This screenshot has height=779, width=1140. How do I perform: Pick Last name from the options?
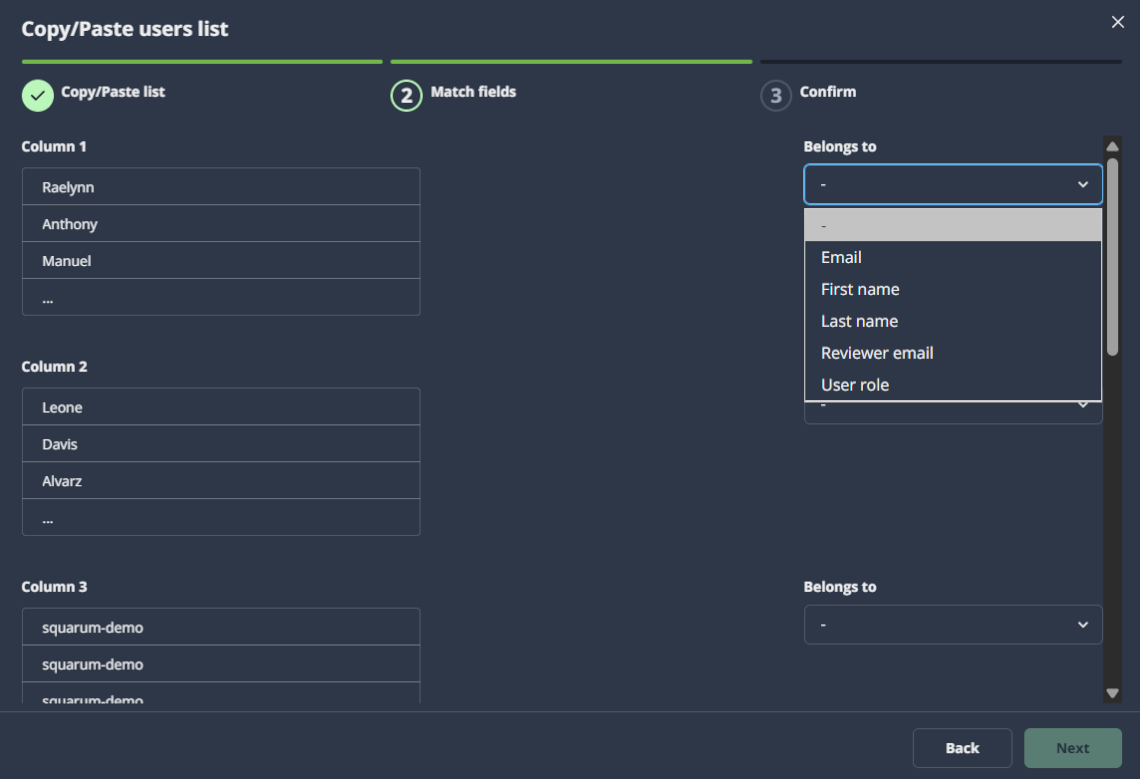[x=859, y=321]
